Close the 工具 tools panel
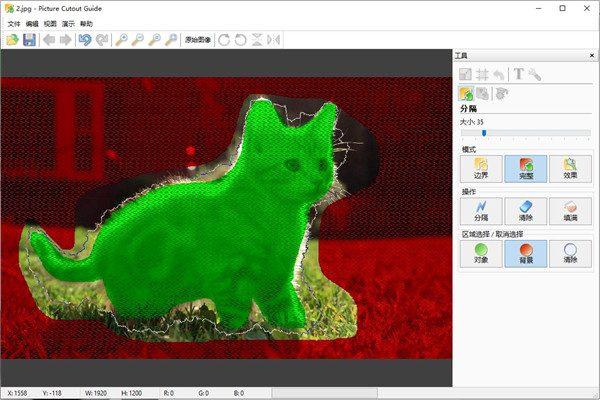 coord(591,56)
